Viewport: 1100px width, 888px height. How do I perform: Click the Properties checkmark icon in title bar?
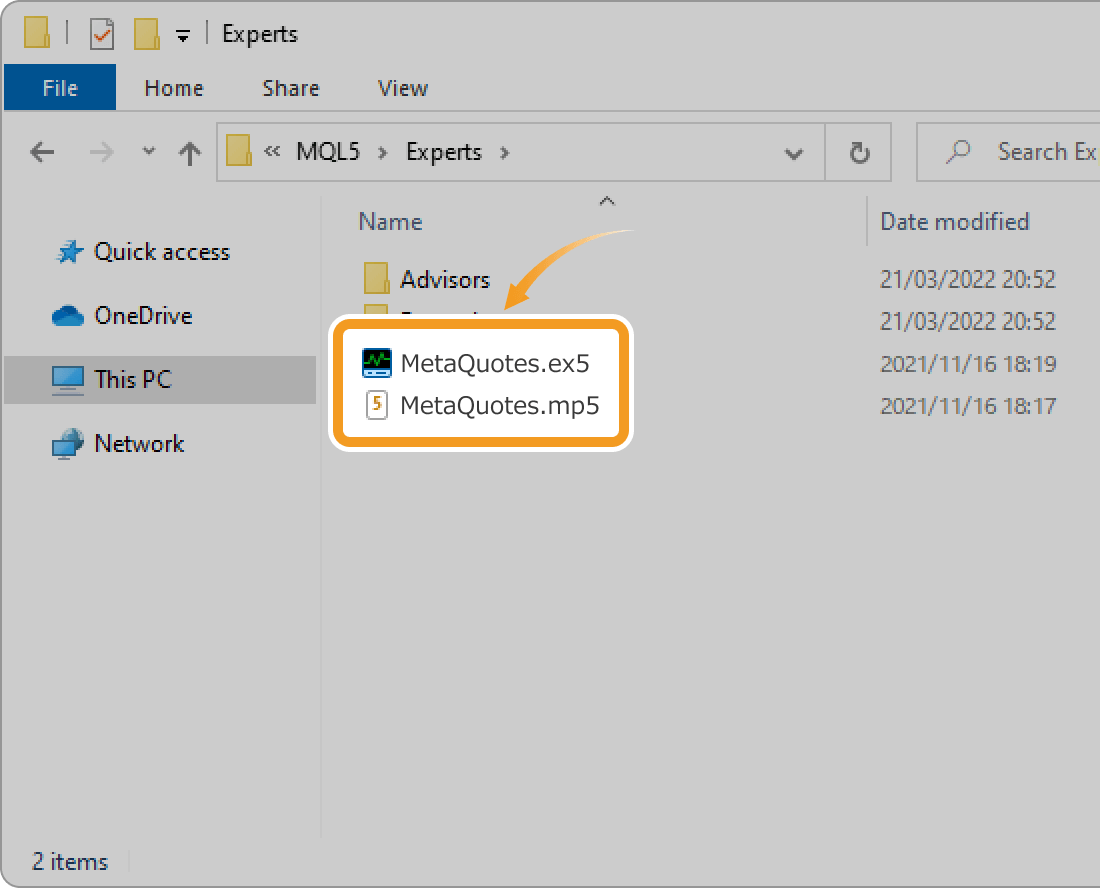coord(102,35)
